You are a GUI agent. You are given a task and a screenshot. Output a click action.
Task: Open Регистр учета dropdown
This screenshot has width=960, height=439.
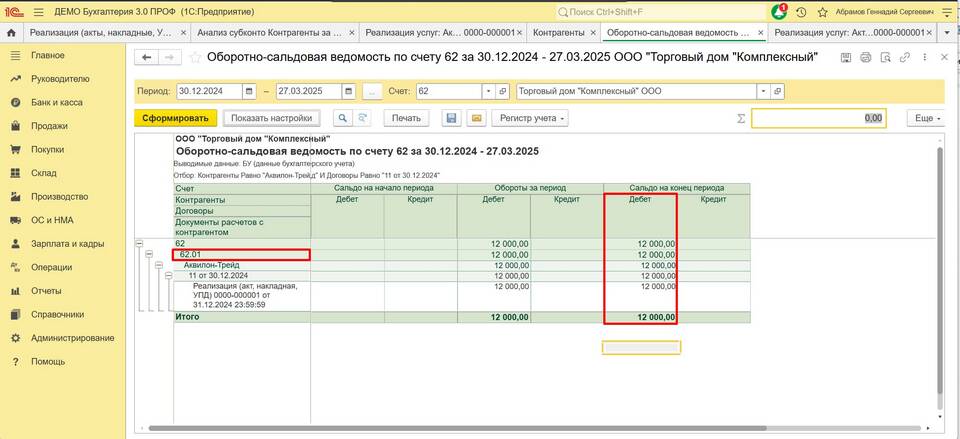pos(530,118)
